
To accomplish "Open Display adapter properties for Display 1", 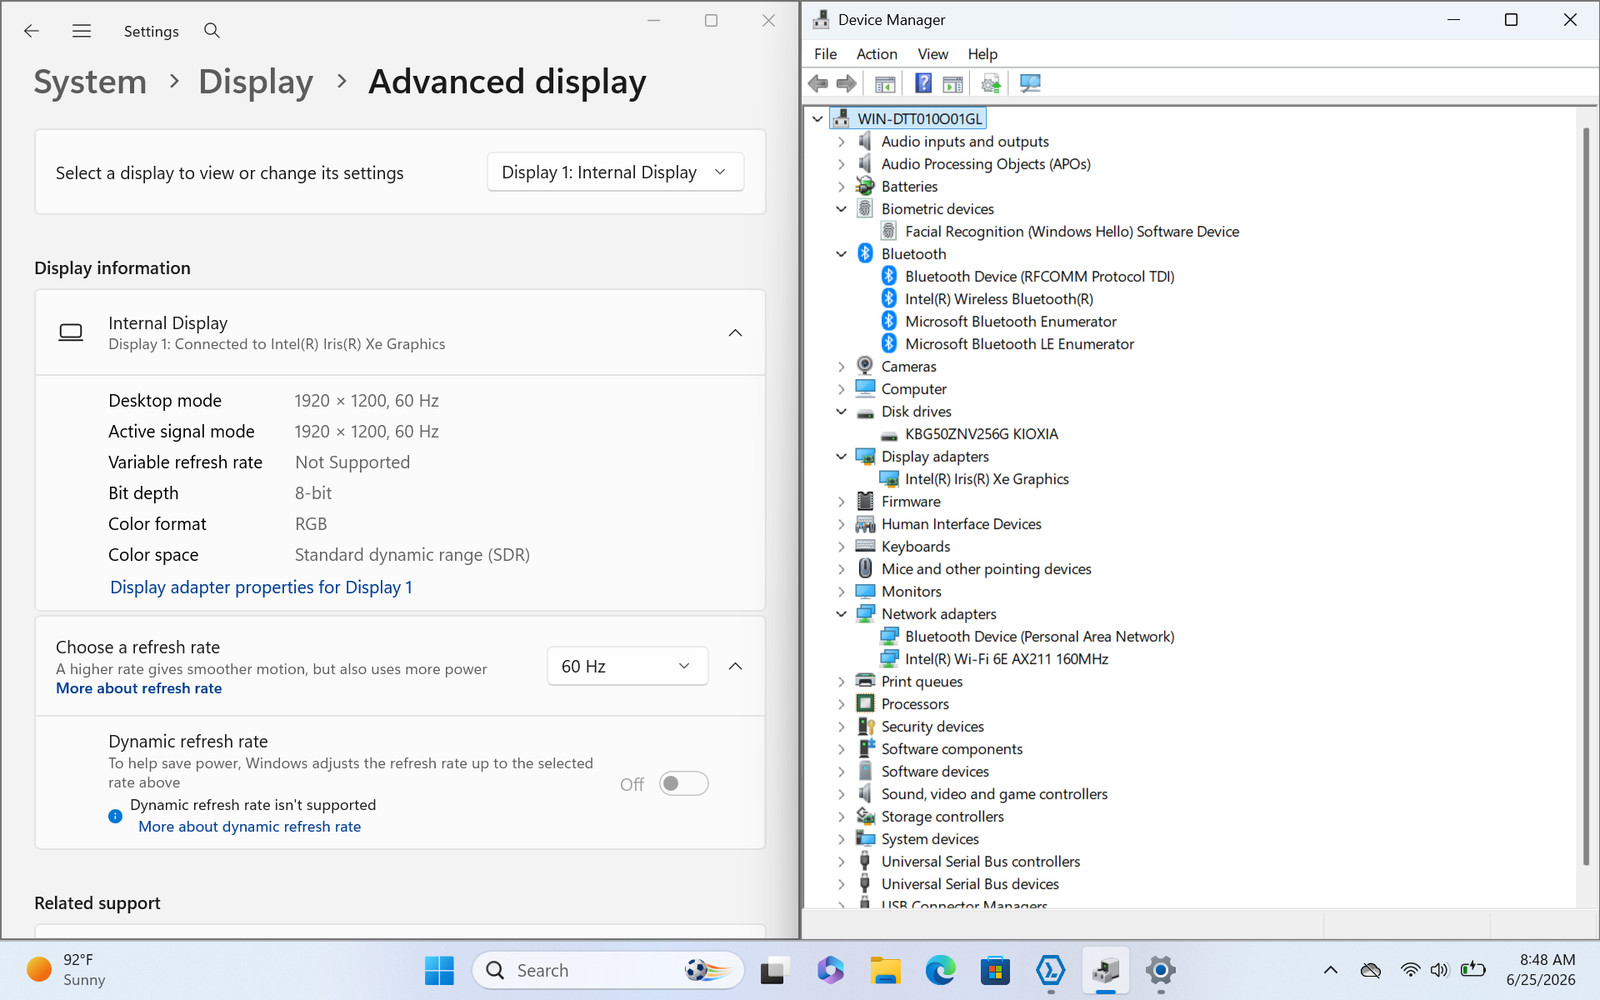I will pyautogui.click(x=261, y=587).
